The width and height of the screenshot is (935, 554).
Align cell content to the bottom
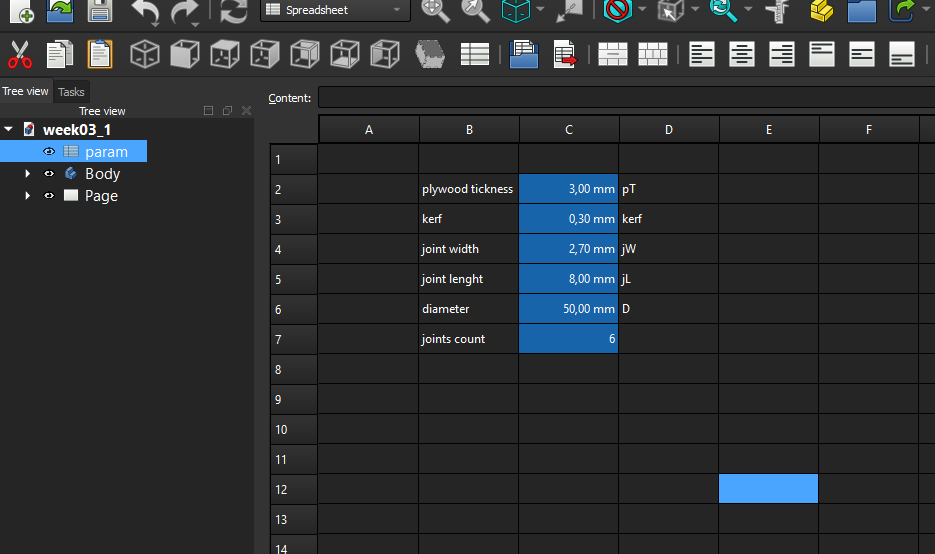click(902, 54)
